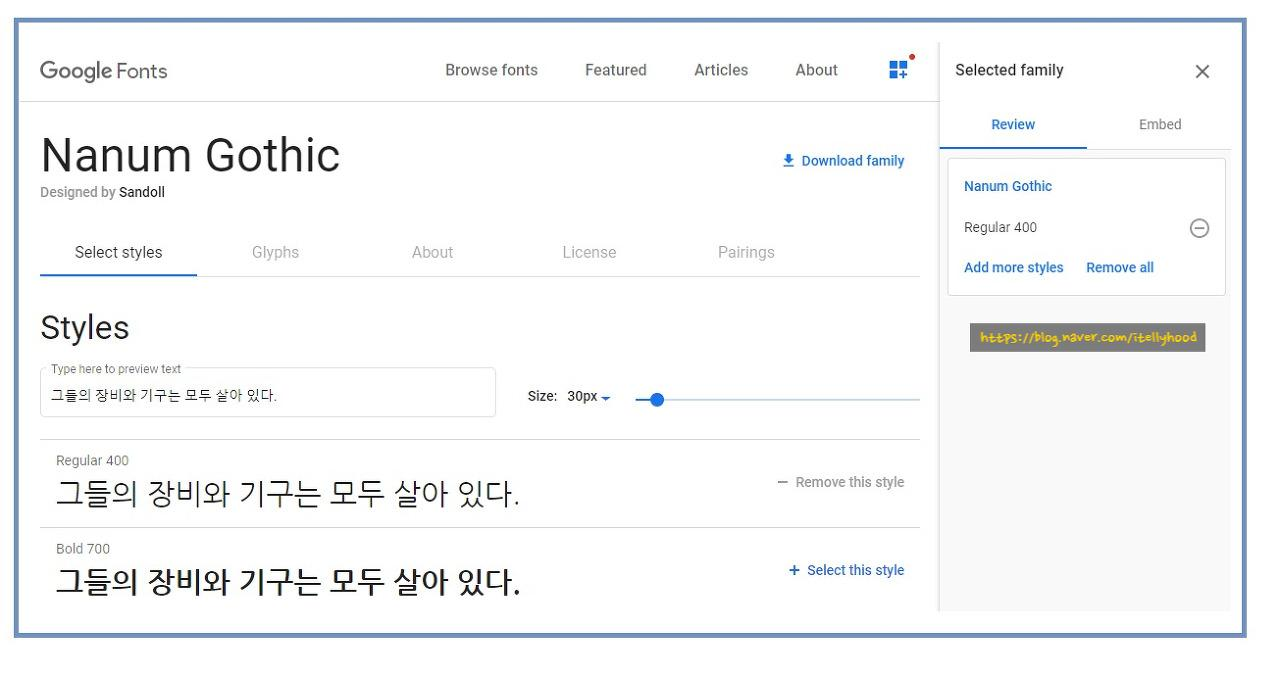Close the Selected family panel
The height and width of the screenshot is (675, 1280).
[x=1202, y=71]
